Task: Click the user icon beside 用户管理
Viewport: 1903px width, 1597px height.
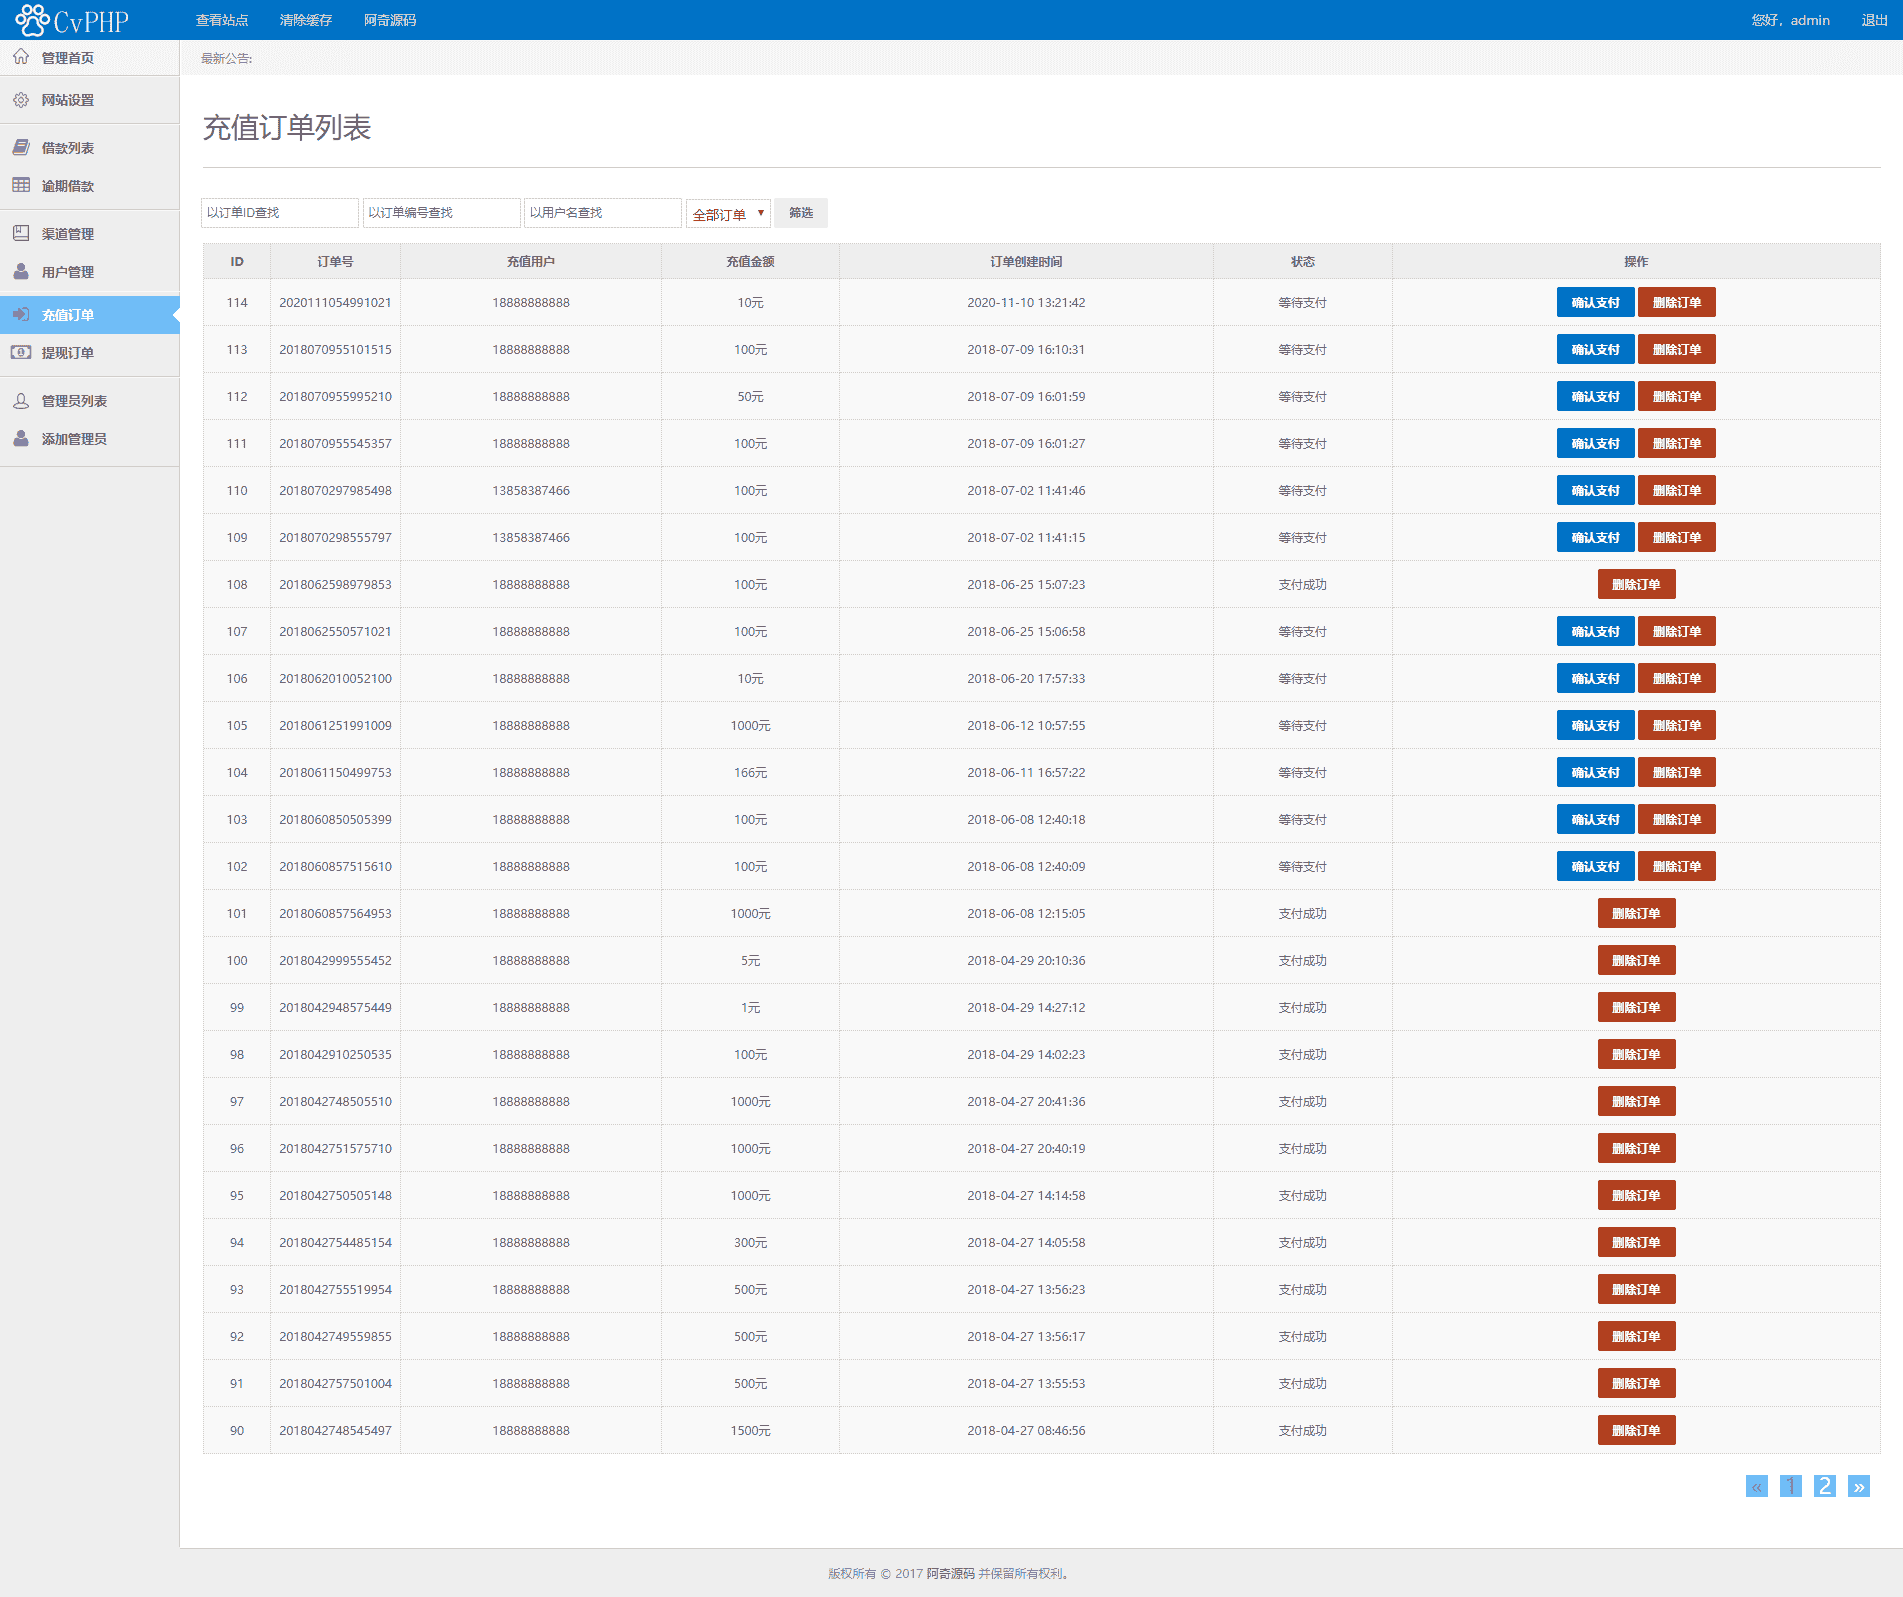Action: point(21,271)
